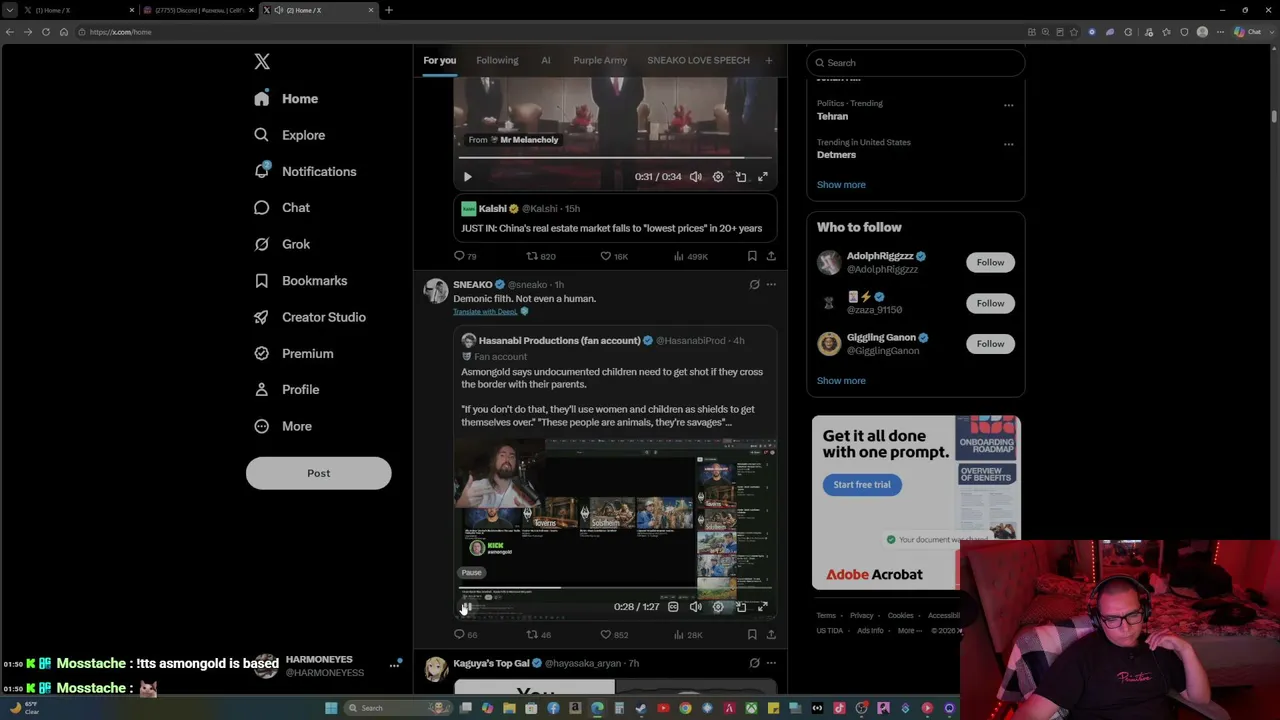View analytics of the Kalshi post
Viewport: 1280px width, 720px height.
coord(690,256)
